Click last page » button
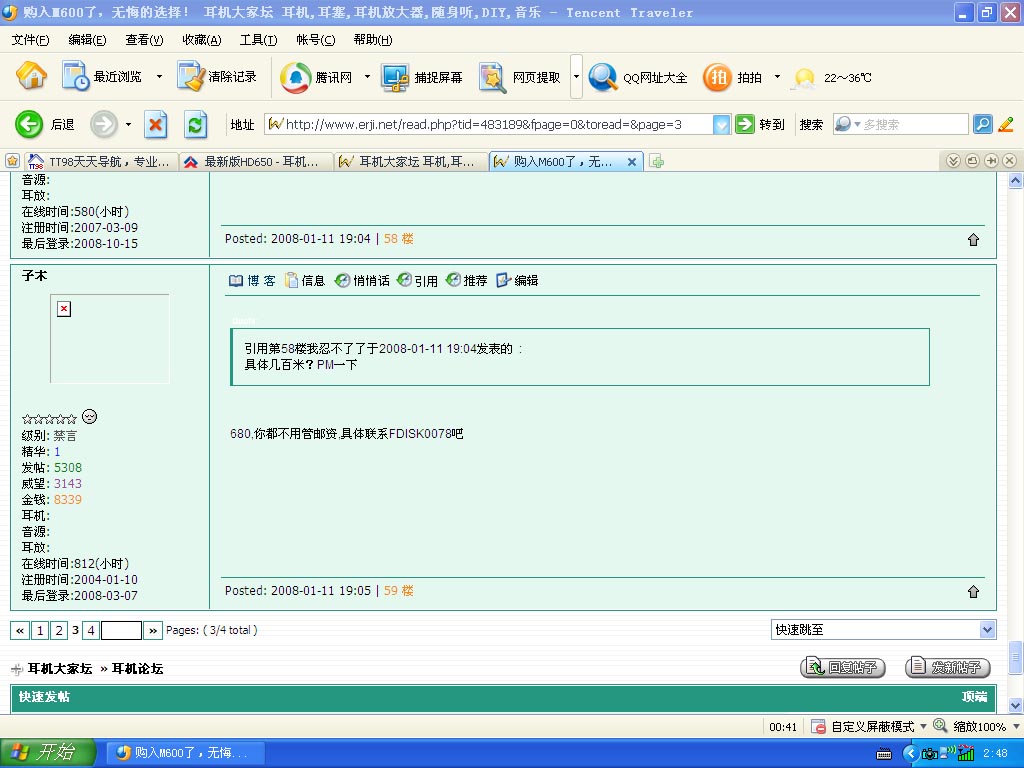1024x768 pixels. [153, 630]
